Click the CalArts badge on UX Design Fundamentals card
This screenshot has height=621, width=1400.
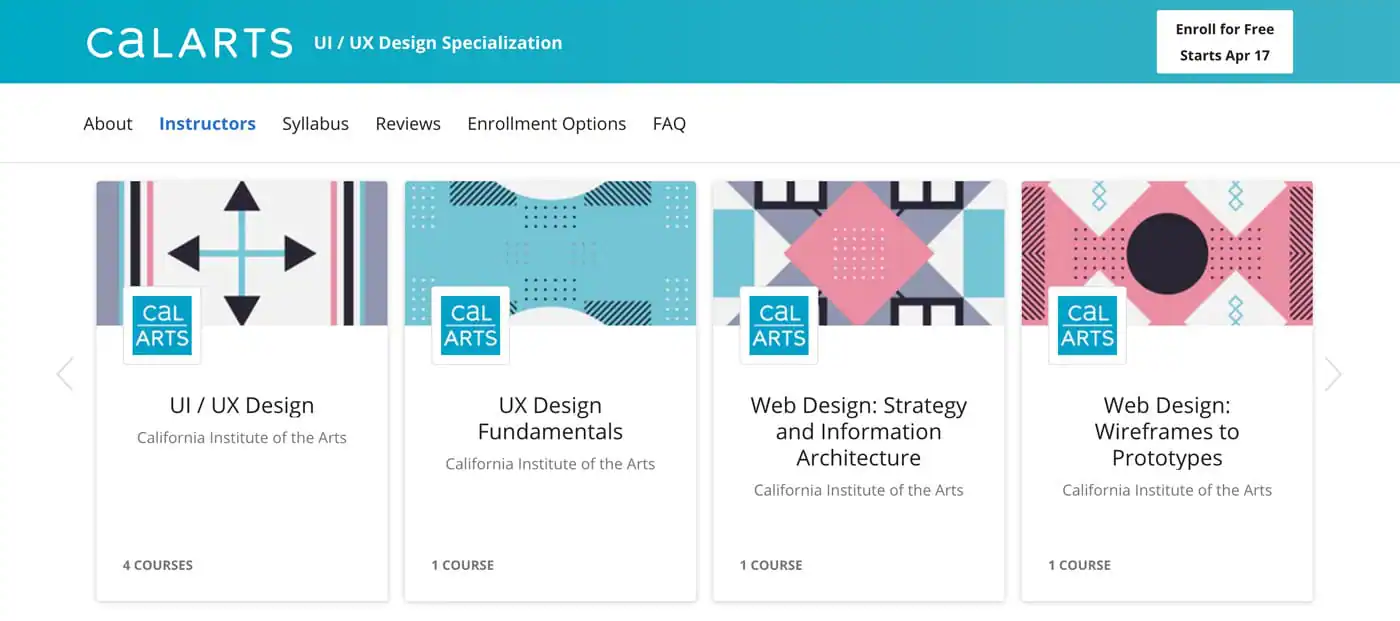[470, 325]
